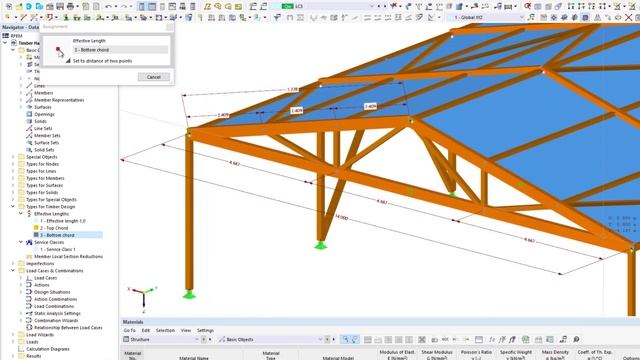This screenshot has height=360, width=640.
Task: Click the '14.000' dimension label in viewport
Action: click(341, 218)
